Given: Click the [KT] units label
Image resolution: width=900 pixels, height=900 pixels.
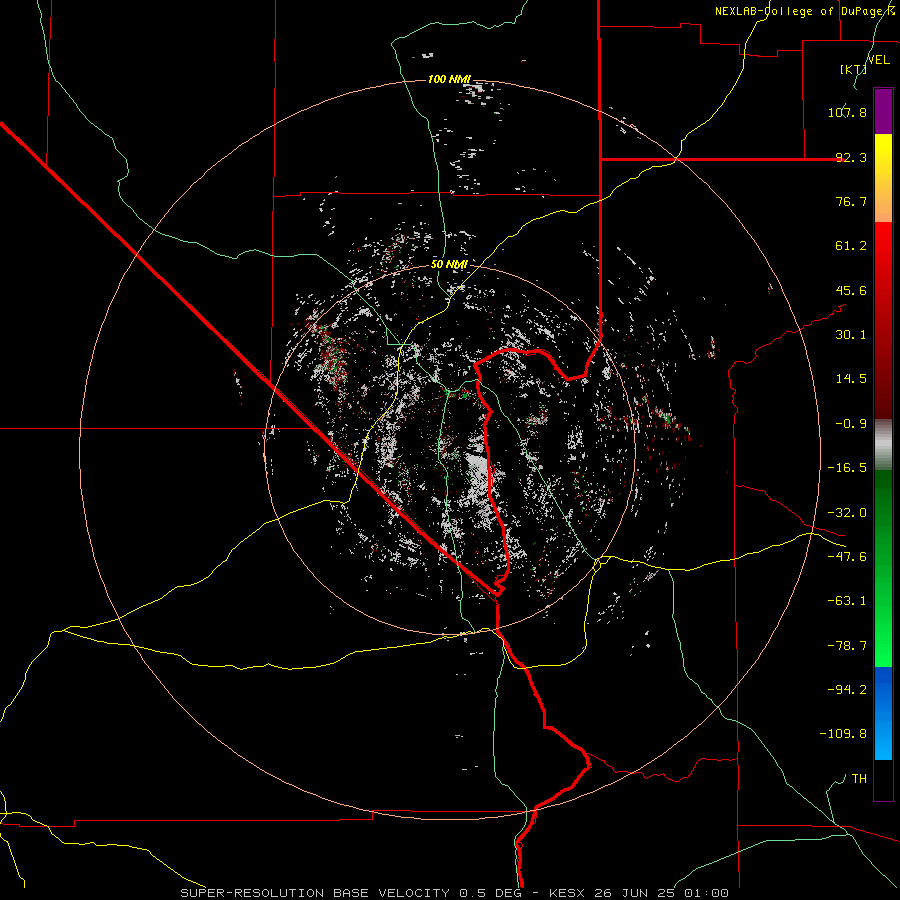Looking at the screenshot, I should [x=854, y=69].
